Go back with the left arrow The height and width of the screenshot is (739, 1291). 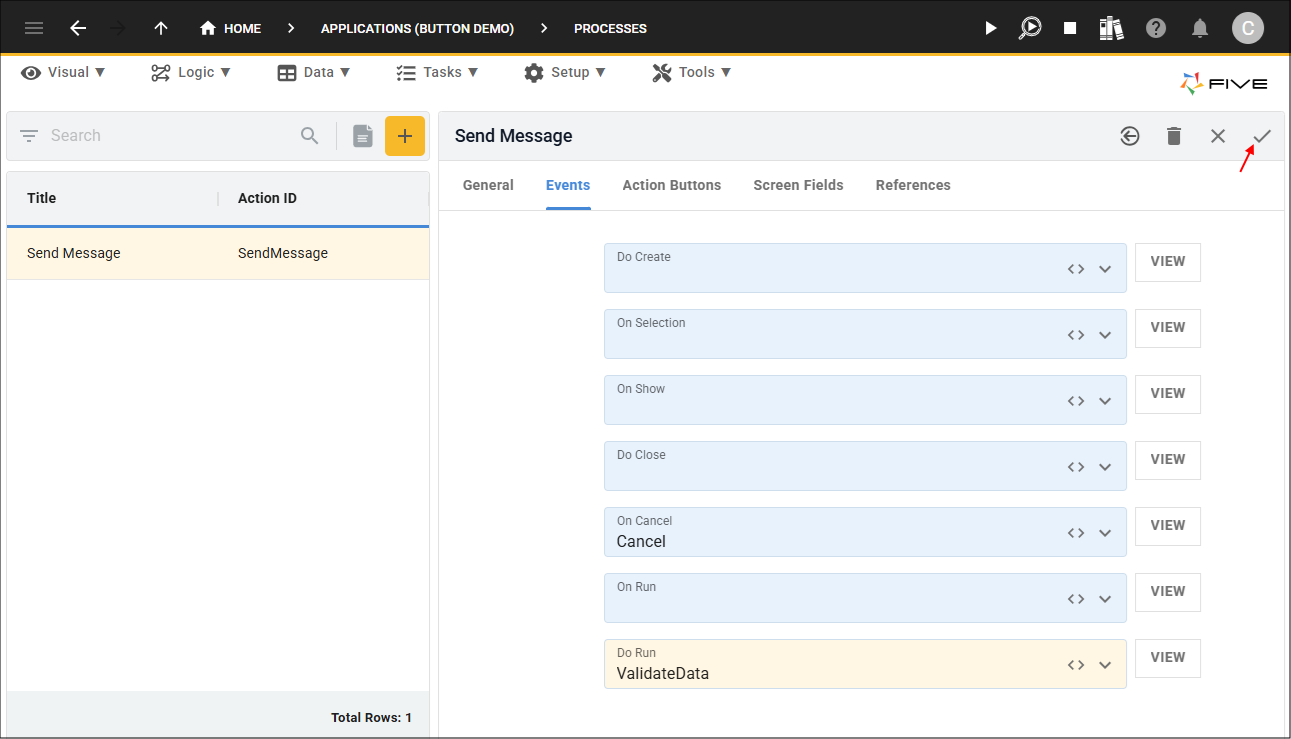[x=78, y=28]
